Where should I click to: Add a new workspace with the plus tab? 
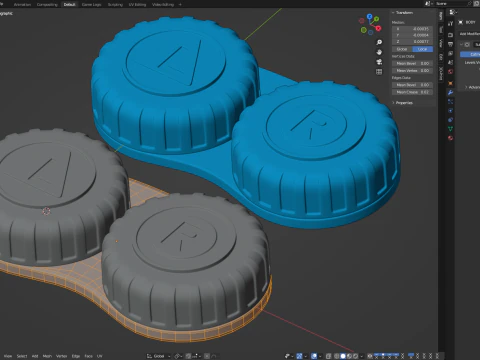[180, 4]
